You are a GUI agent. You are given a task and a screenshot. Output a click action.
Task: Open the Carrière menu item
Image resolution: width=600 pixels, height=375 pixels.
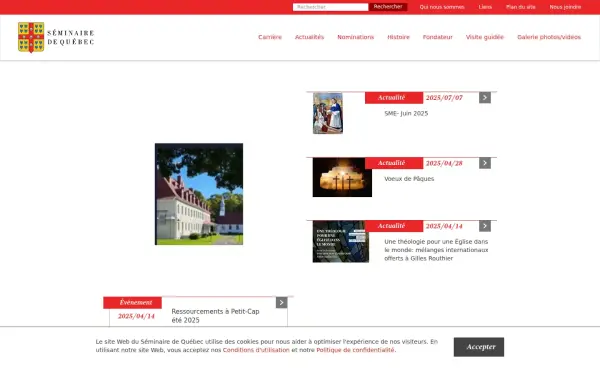tap(270, 37)
